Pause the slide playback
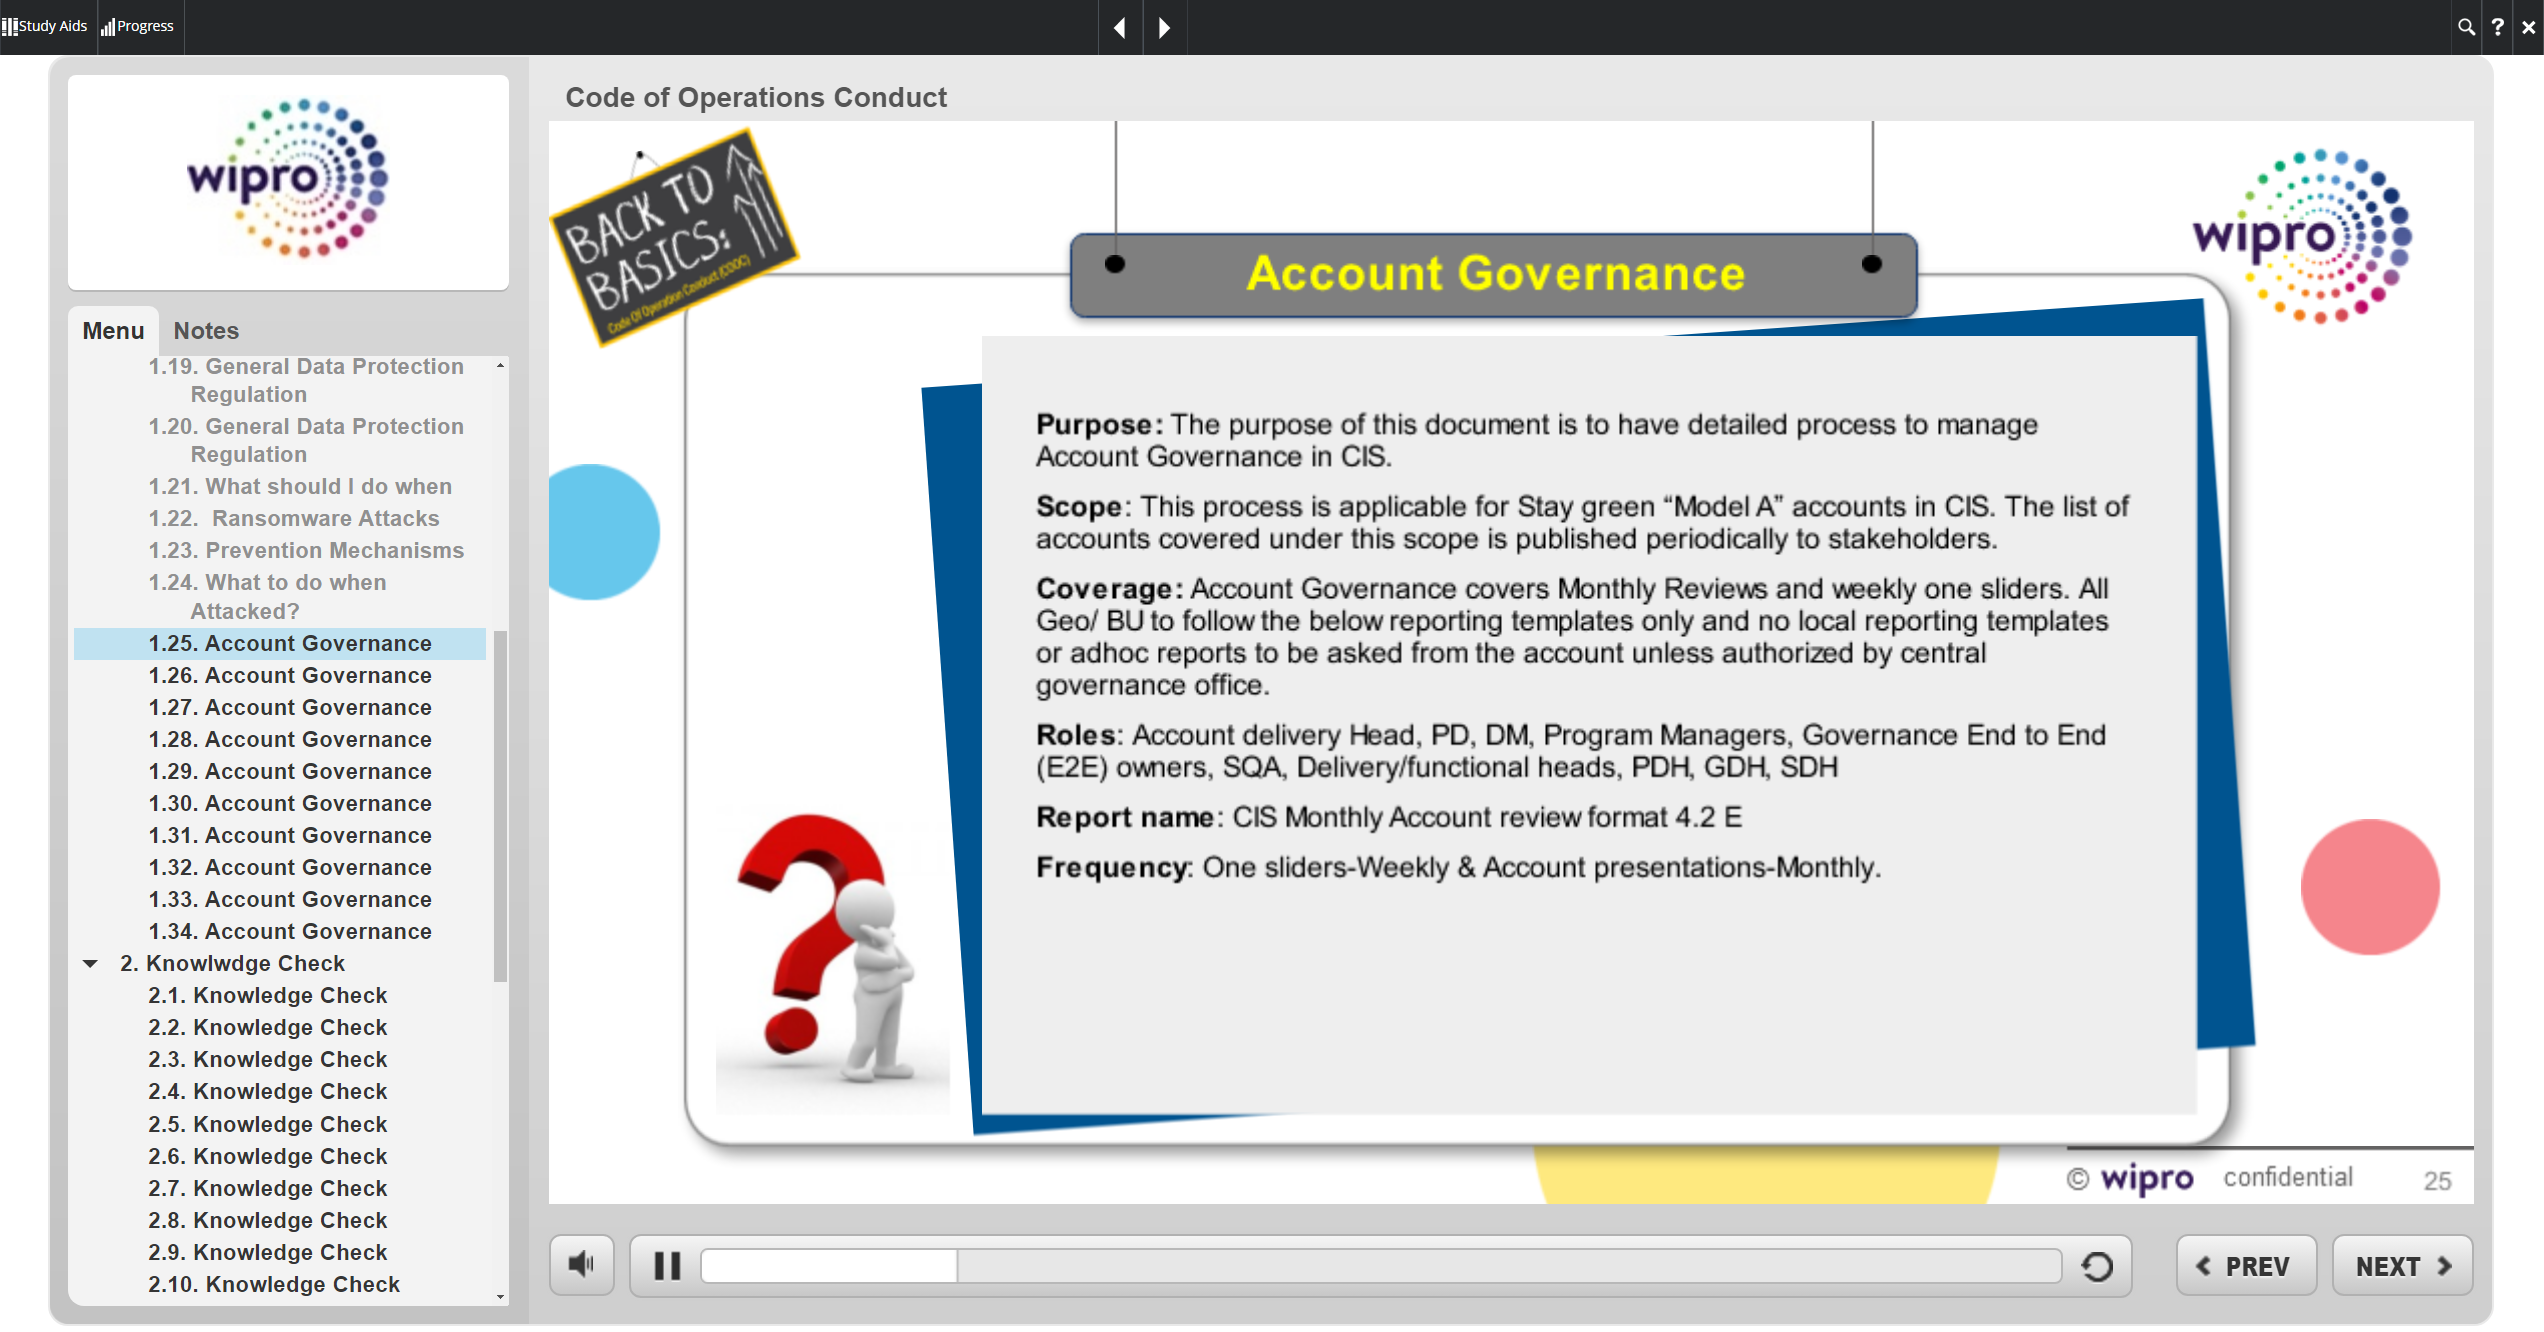The width and height of the screenshot is (2544, 1332). [667, 1266]
